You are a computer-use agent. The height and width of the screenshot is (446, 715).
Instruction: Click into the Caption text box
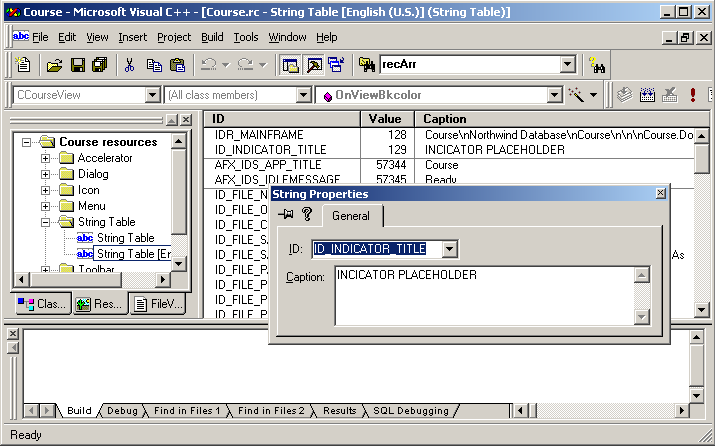point(485,296)
